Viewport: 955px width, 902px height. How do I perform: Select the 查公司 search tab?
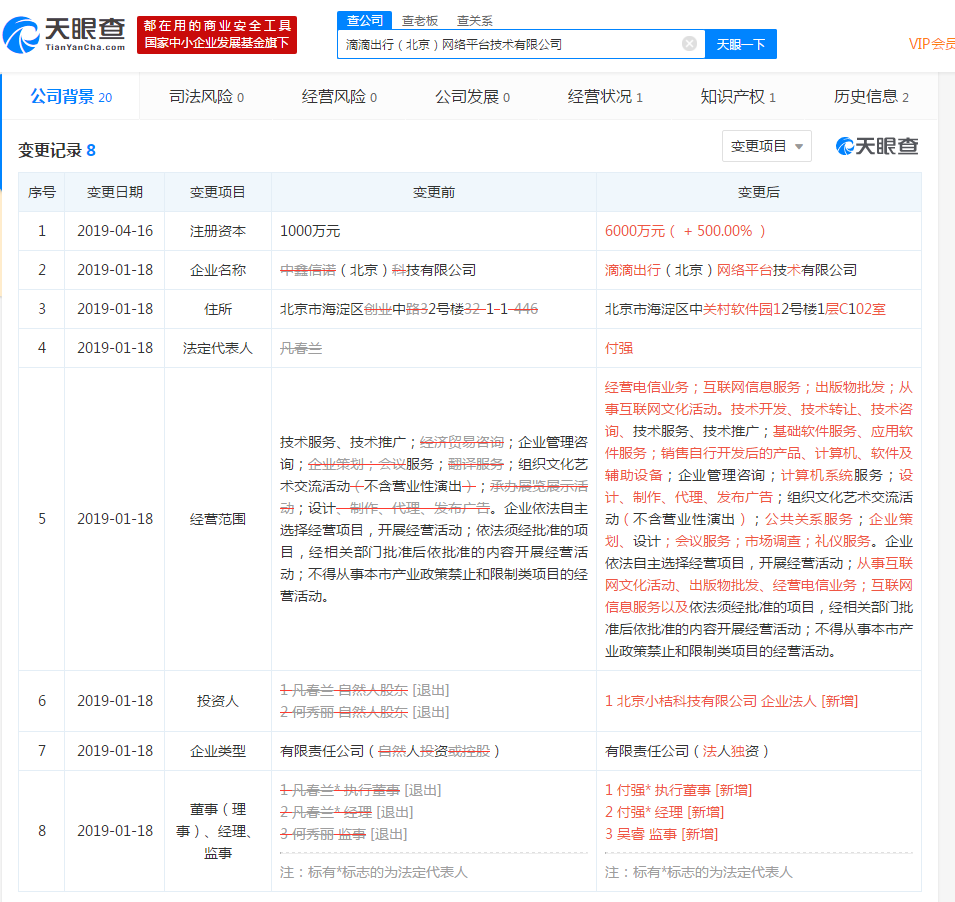[x=365, y=20]
